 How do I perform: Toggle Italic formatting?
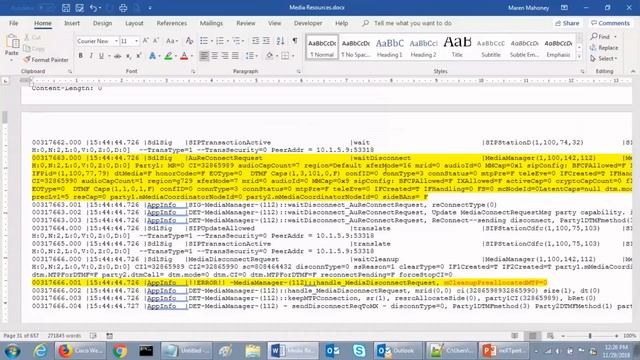coord(91,56)
